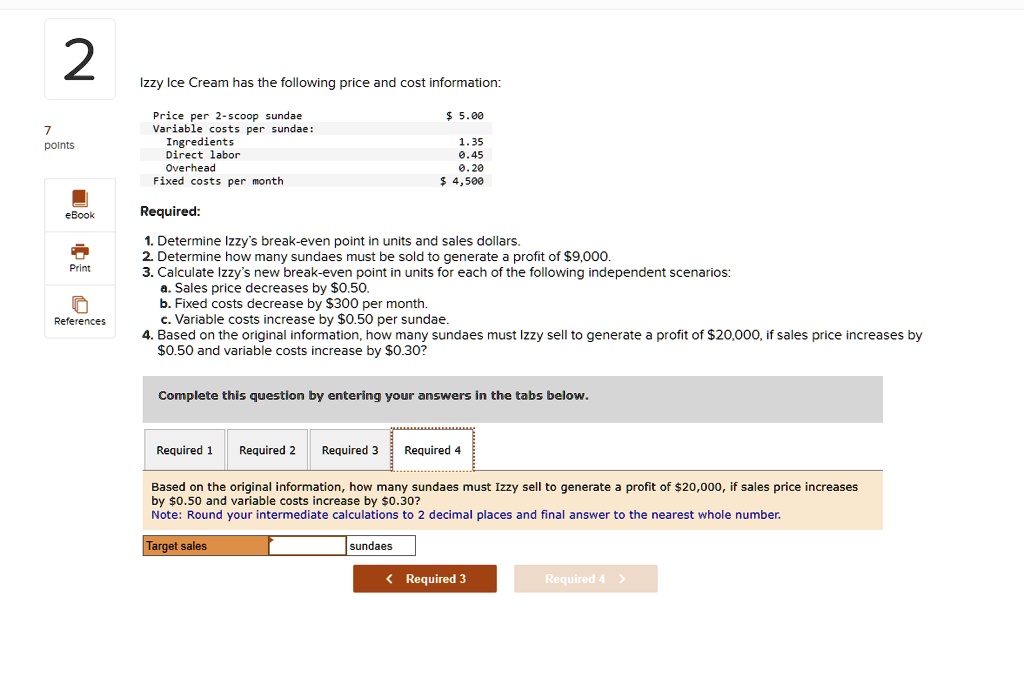Viewport: 1024px width, 677px height.
Task: Select the Required 4 tab
Action: click(432, 449)
